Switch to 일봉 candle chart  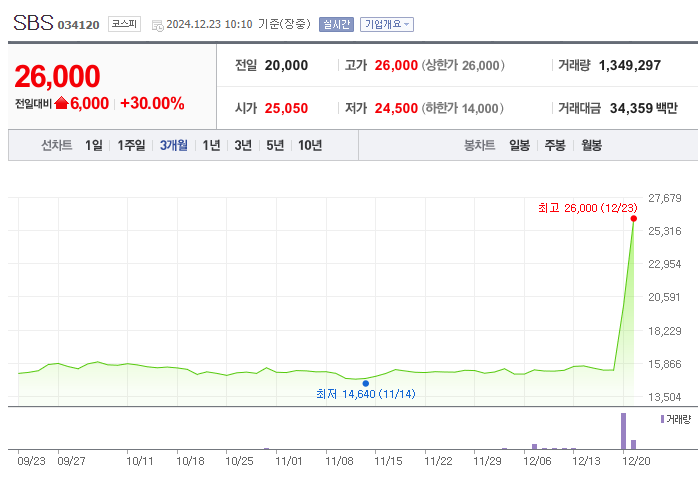coord(519,145)
